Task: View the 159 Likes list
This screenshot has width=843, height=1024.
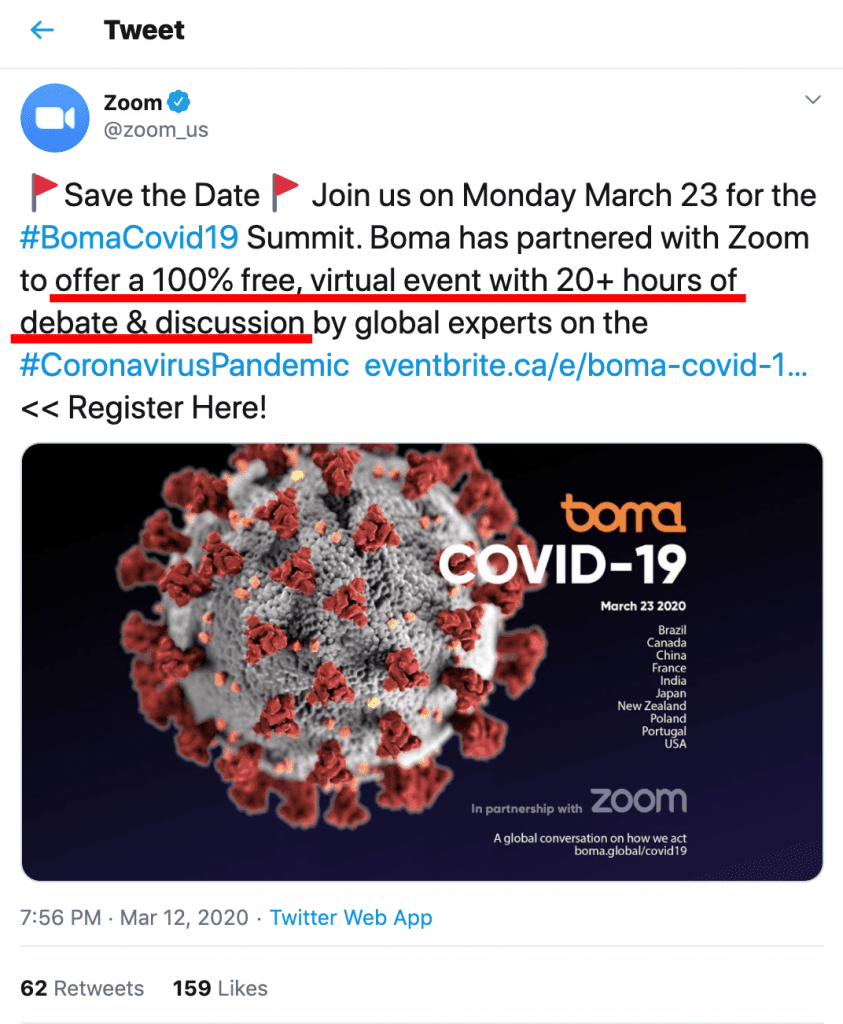Action: click(219, 988)
